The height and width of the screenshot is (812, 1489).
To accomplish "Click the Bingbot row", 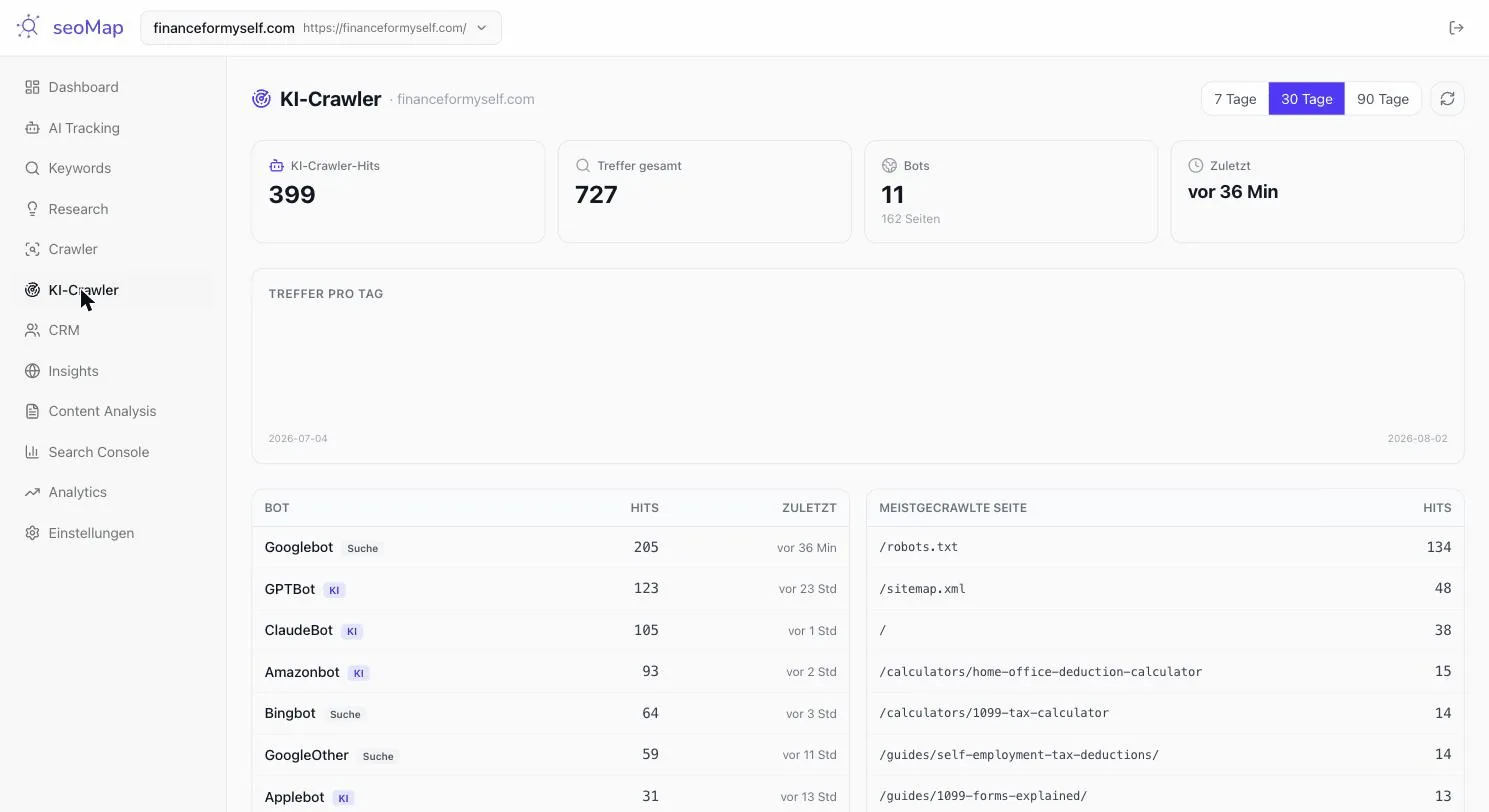I will 550,713.
